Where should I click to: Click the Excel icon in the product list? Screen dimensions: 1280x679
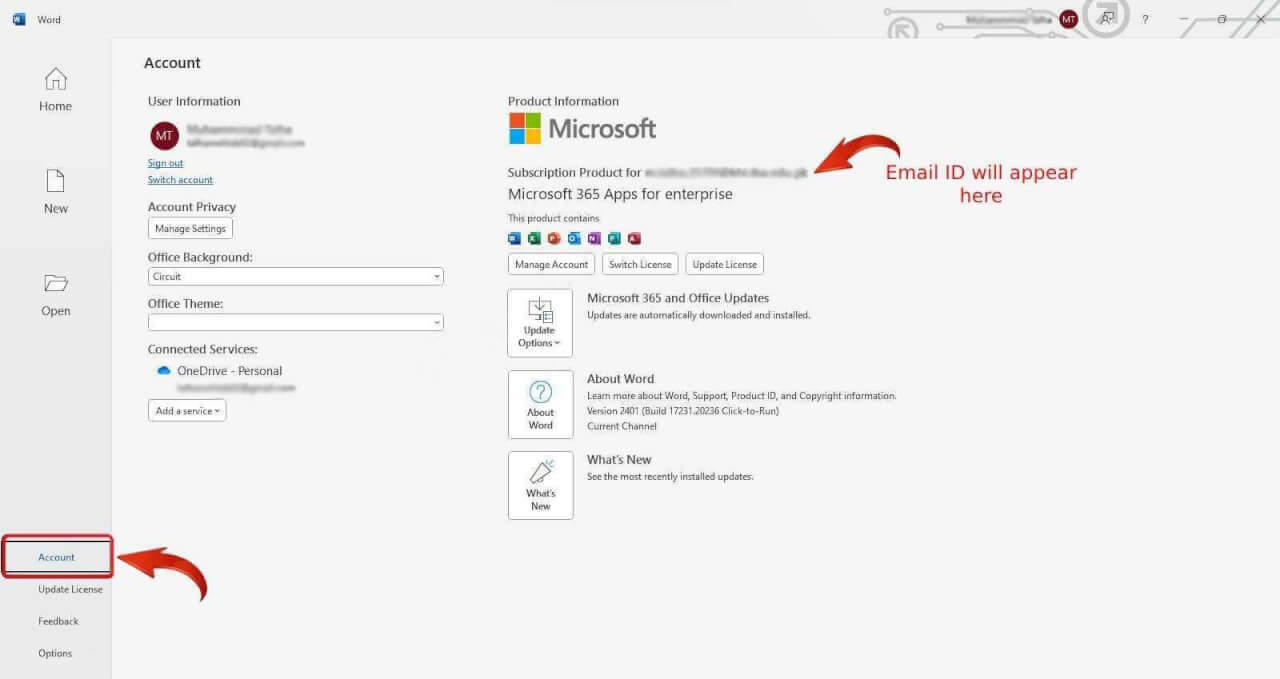[533, 238]
